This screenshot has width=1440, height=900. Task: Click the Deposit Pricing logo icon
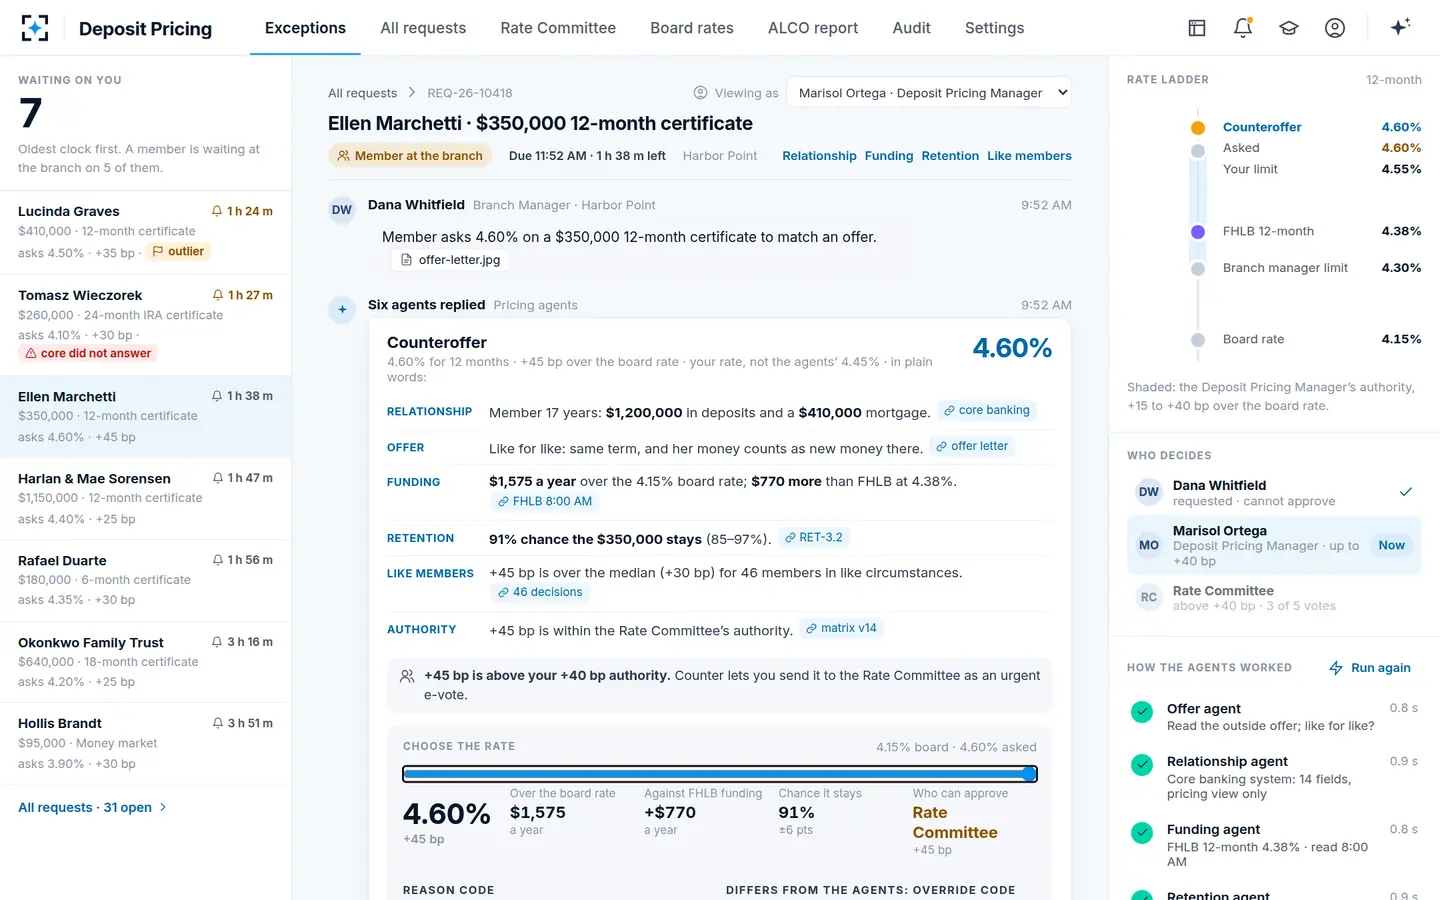click(35, 28)
